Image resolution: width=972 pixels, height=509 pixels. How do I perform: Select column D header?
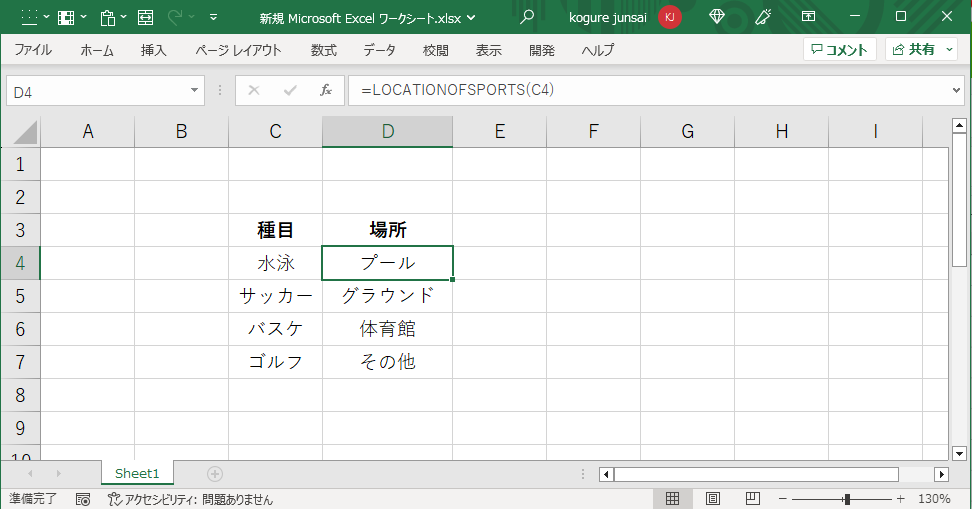(x=387, y=131)
